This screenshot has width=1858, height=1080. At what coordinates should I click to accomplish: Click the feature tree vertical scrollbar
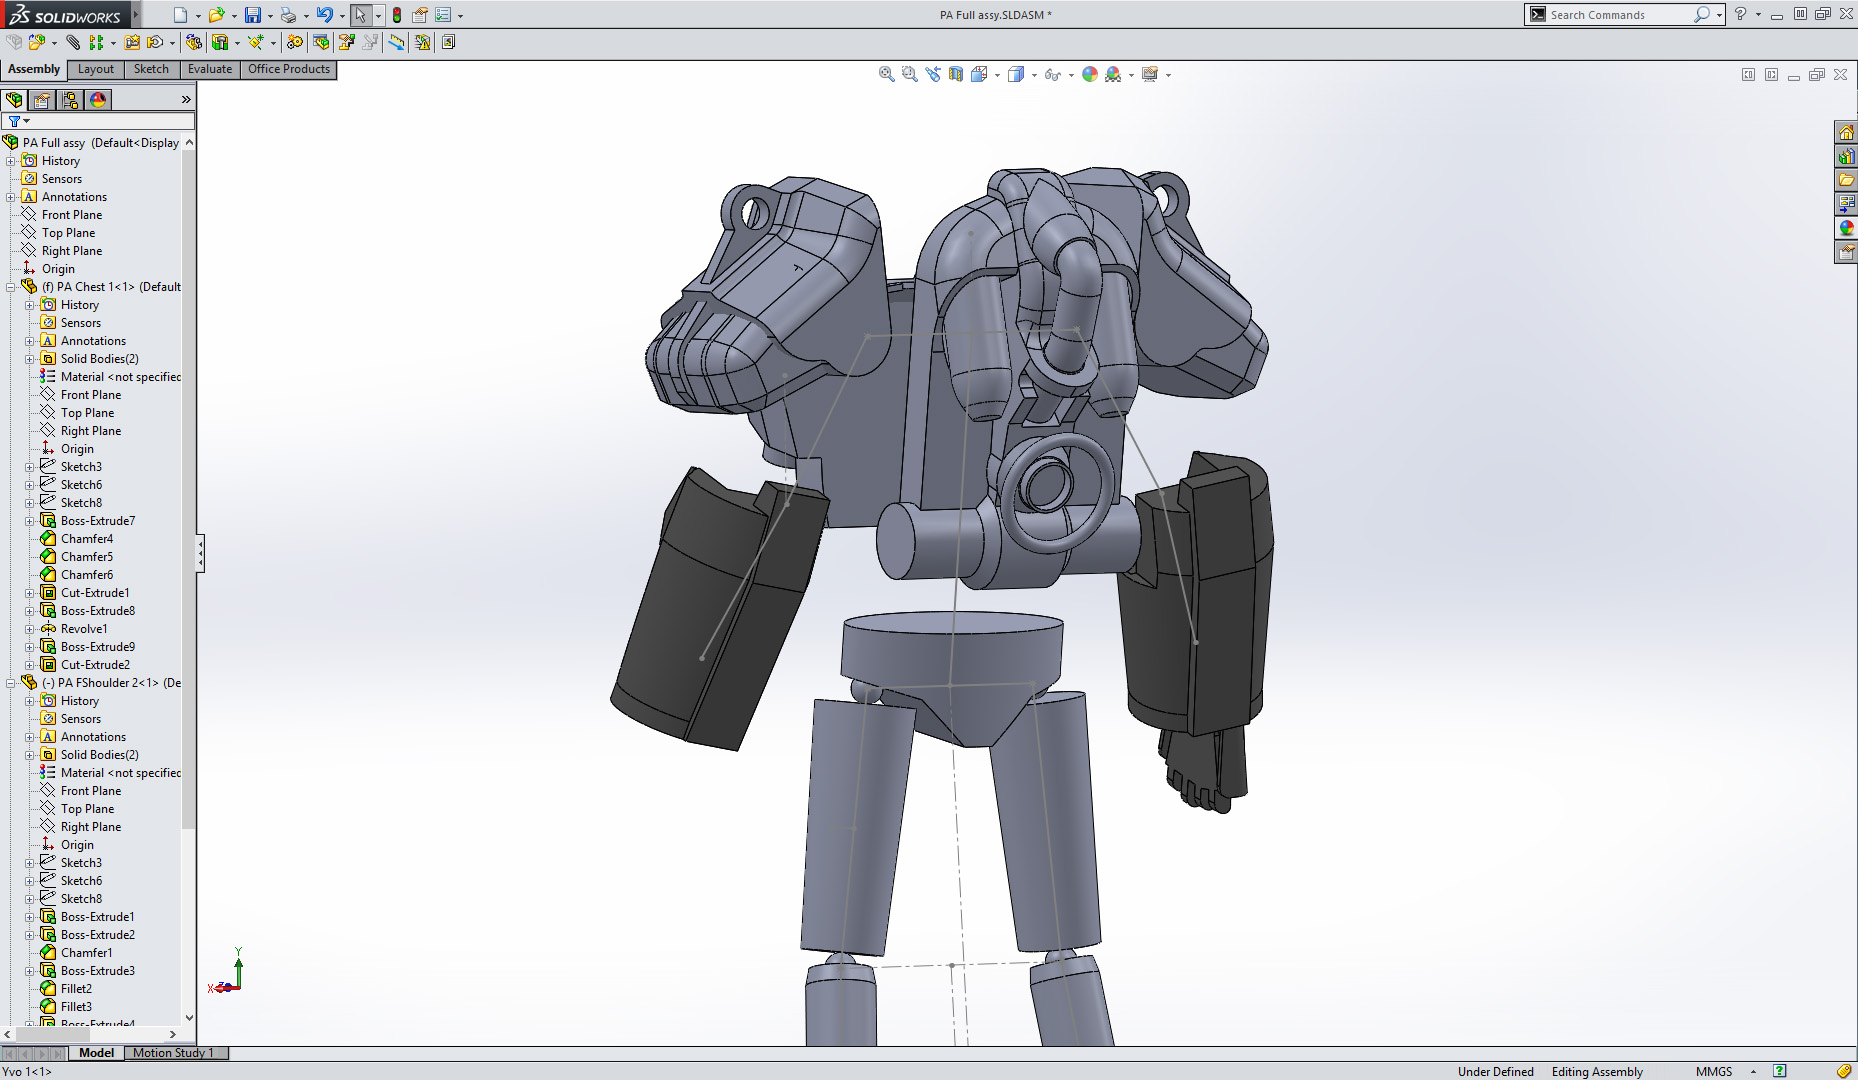click(x=189, y=490)
